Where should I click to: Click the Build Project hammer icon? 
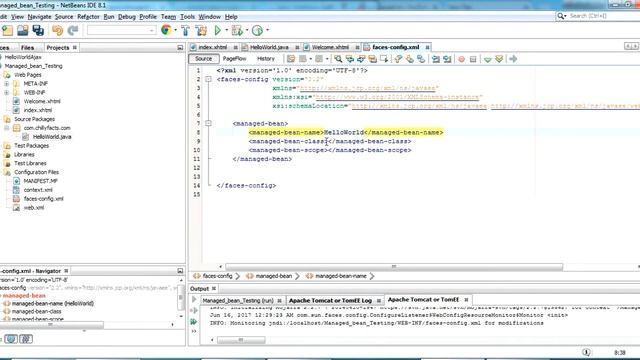(x=185, y=30)
